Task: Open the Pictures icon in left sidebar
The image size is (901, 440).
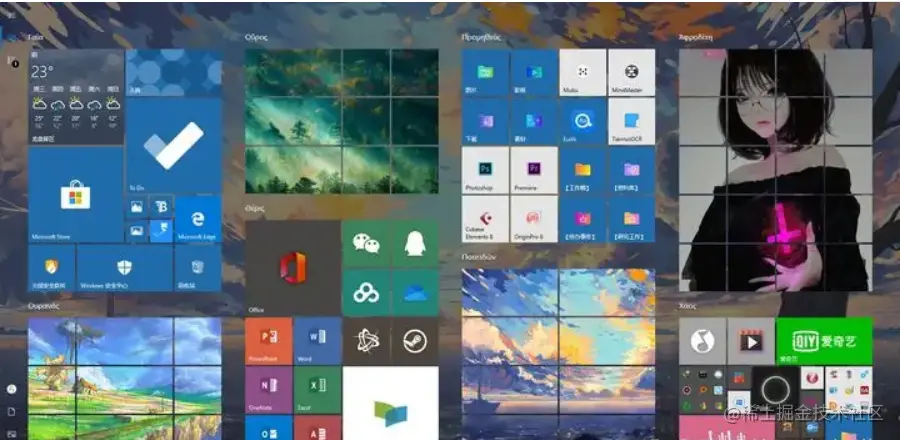Action: tap(11, 434)
